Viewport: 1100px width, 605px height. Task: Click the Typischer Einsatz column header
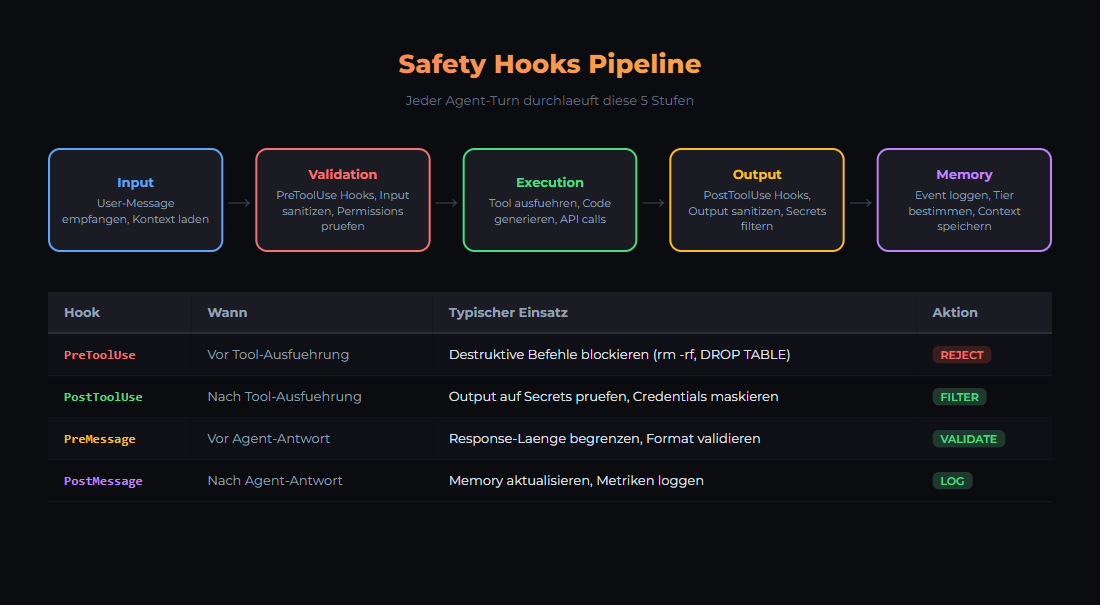[508, 313]
